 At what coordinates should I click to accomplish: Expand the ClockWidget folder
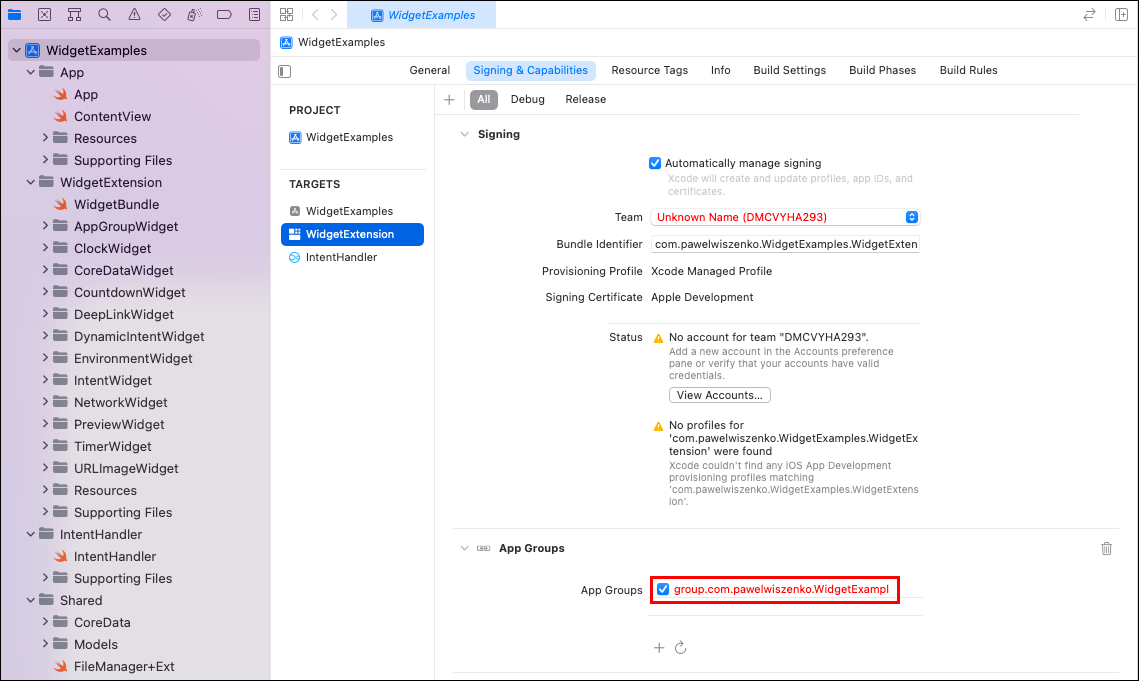pyautogui.click(x=45, y=248)
